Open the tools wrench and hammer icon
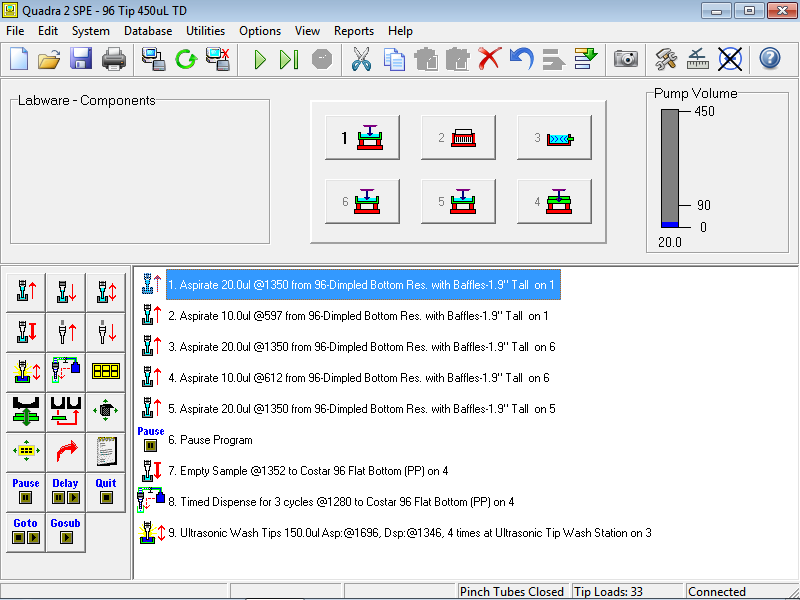 tap(666, 59)
